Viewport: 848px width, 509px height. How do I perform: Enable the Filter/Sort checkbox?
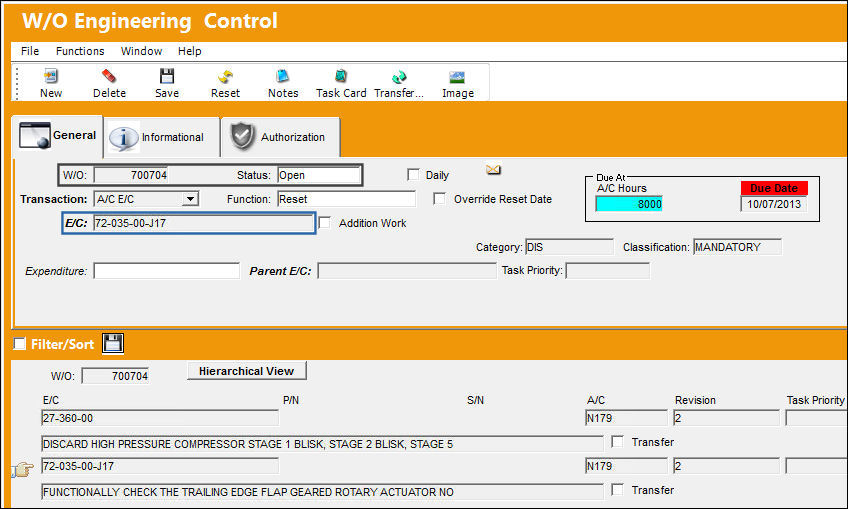pyautogui.click(x=19, y=344)
